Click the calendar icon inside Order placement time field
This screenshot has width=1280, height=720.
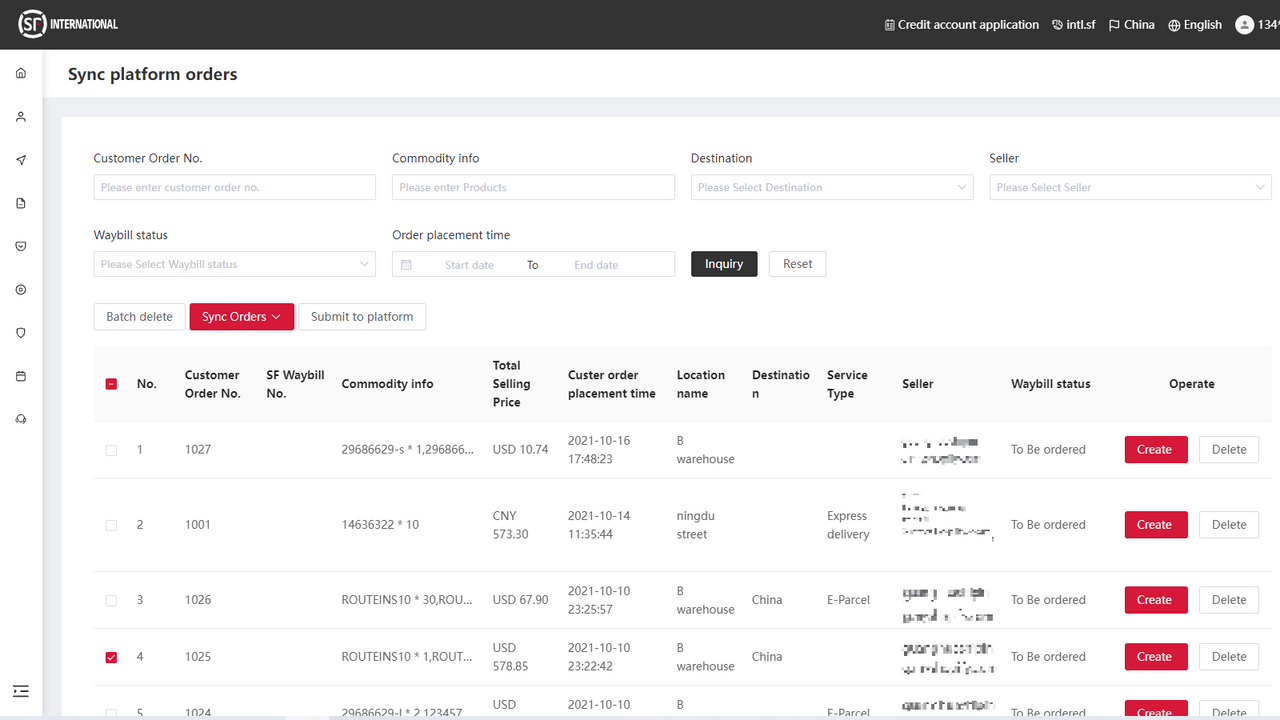(x=406, y=263)
